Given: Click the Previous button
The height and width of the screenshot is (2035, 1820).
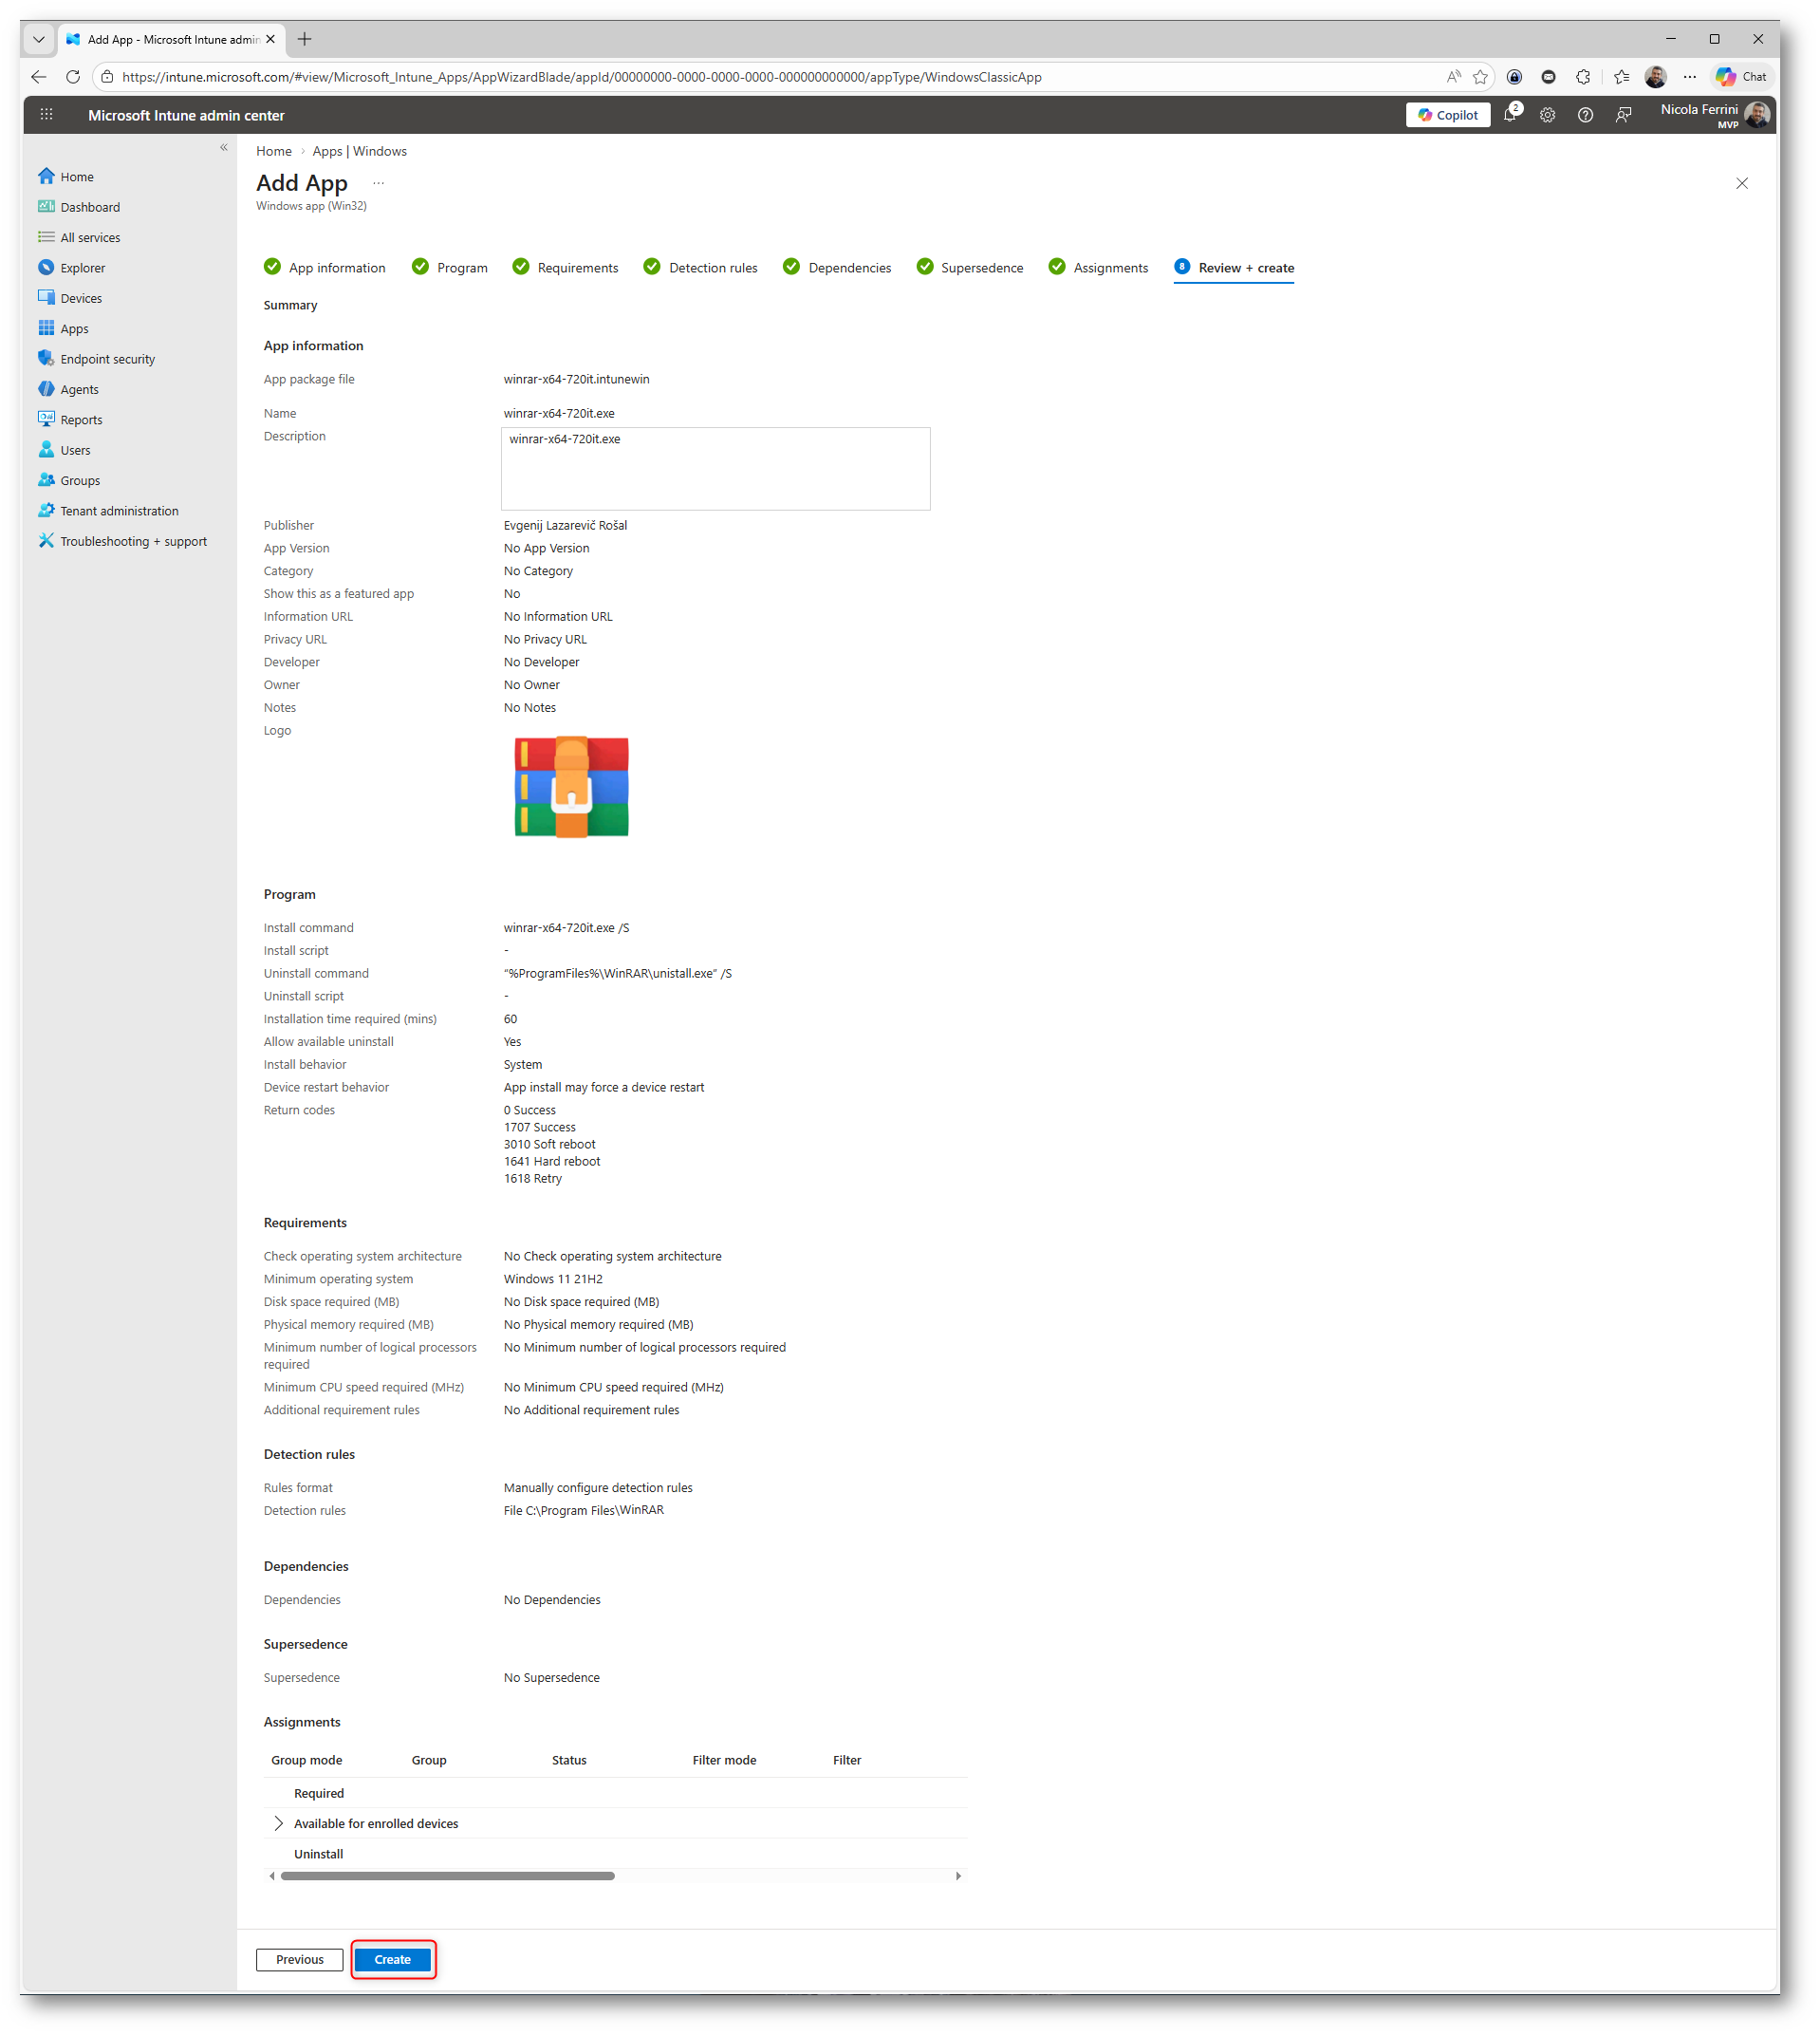Looking at the screenshot, I should (300, 1960).
